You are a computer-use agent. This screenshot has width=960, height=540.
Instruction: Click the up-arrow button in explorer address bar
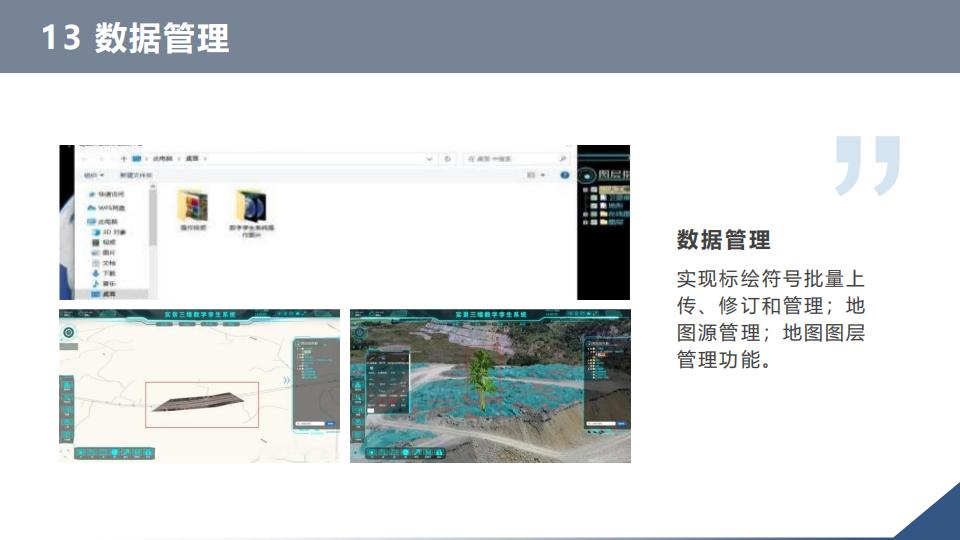click(x=124, y=159)
